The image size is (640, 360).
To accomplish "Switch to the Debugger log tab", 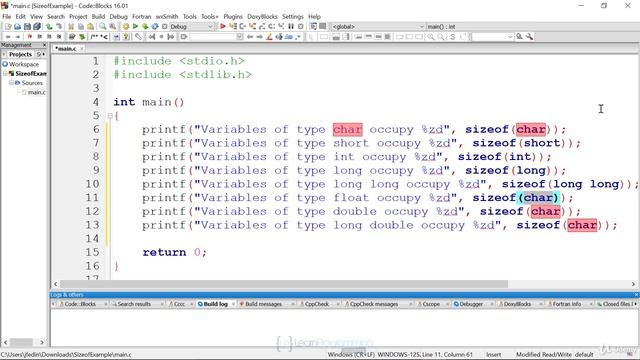I will click(471, 304).
